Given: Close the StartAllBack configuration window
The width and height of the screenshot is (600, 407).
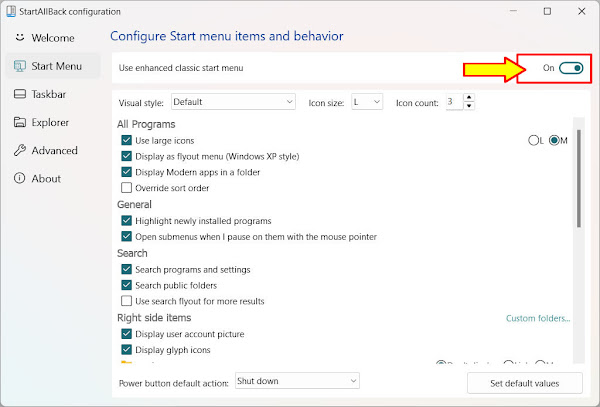Looking at the screenshot, I should coord(582,11).
